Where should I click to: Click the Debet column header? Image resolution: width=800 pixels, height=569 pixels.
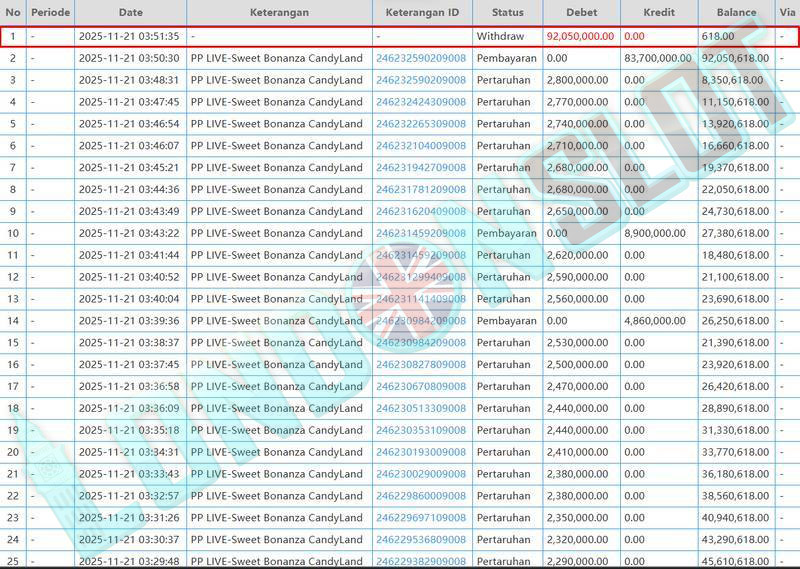coord(582,13)
